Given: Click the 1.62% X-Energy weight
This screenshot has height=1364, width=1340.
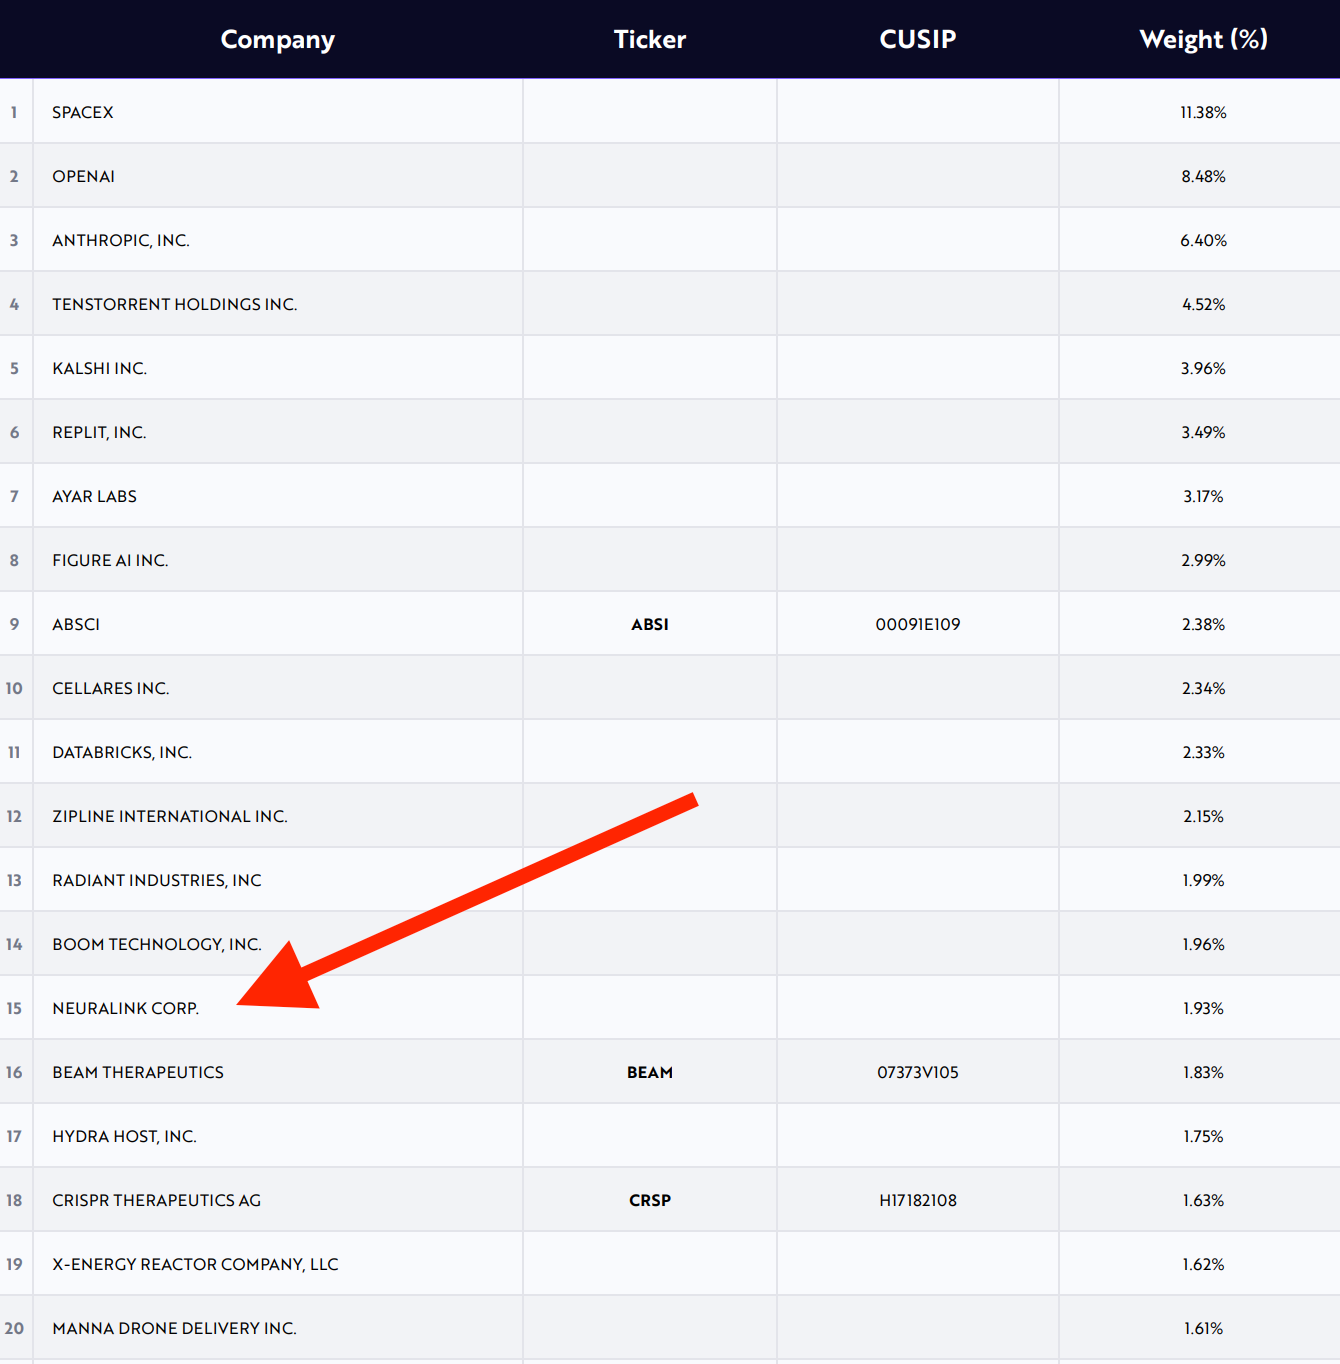Looking at the screenshot, I should pyautogui.click(x=1203, y=1264).
